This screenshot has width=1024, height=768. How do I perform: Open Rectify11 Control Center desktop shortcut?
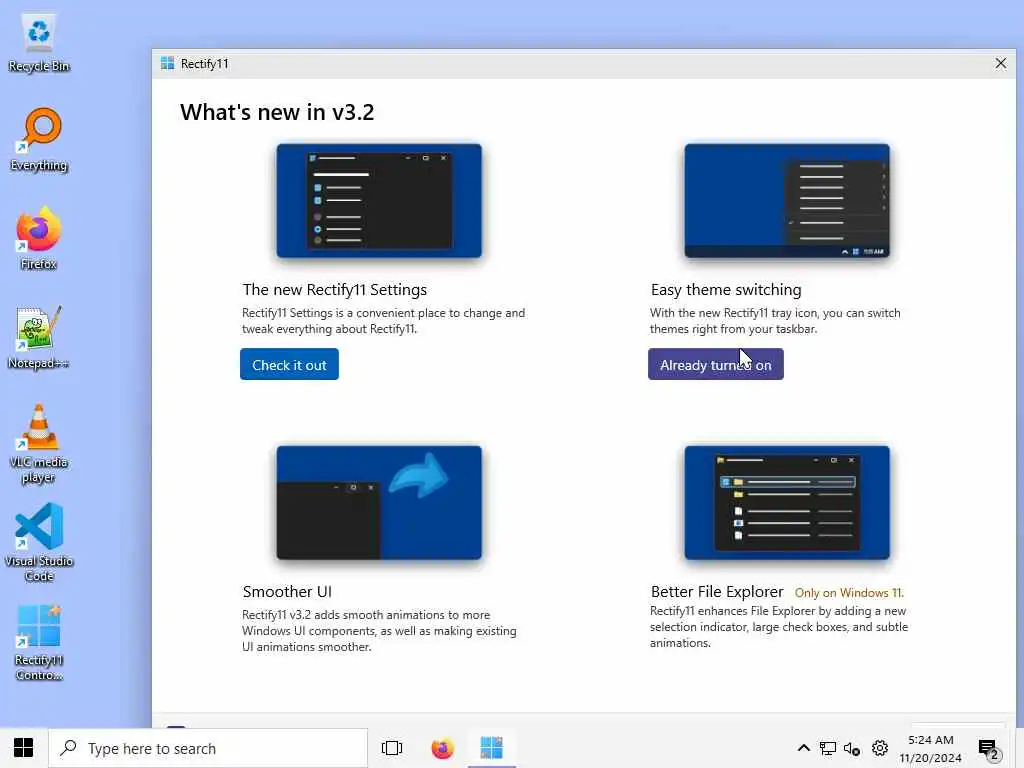tap(39, 643)
